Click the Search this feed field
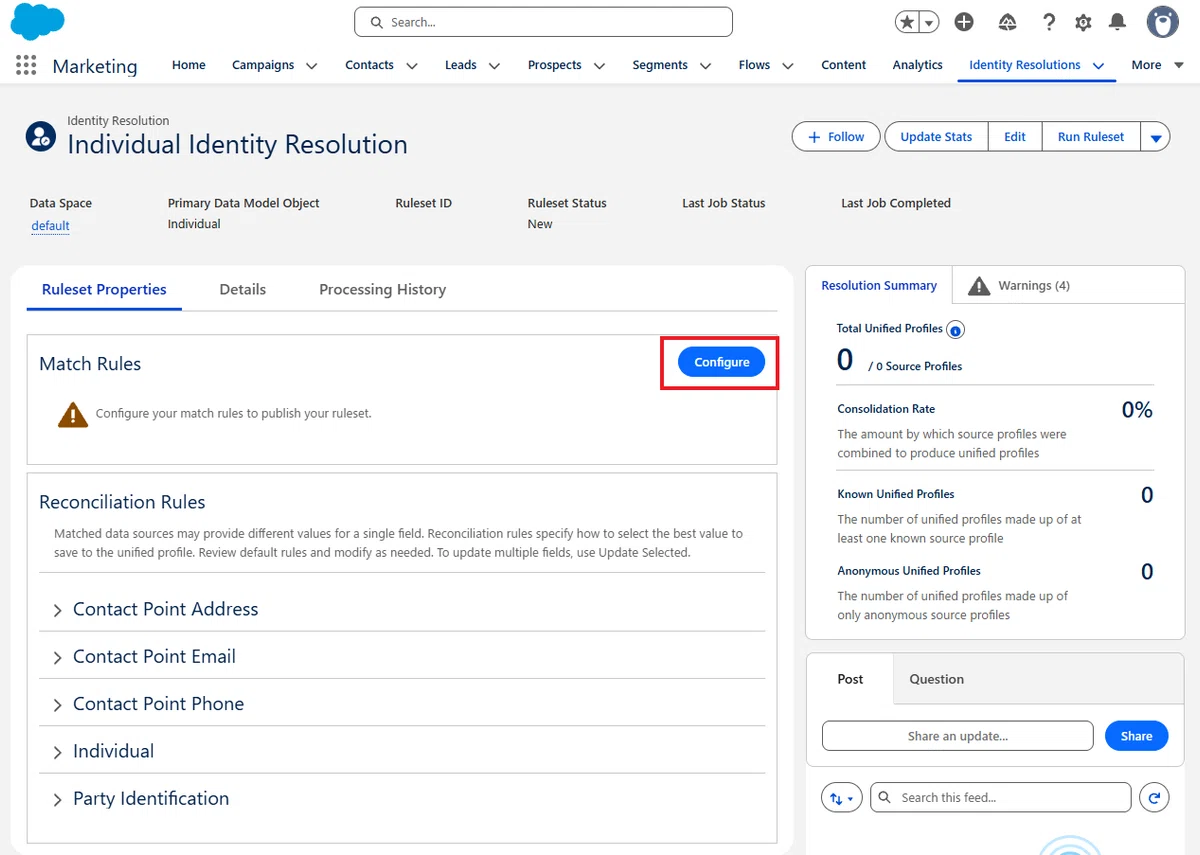The image size is (1200, 855). coord(1000,798)
